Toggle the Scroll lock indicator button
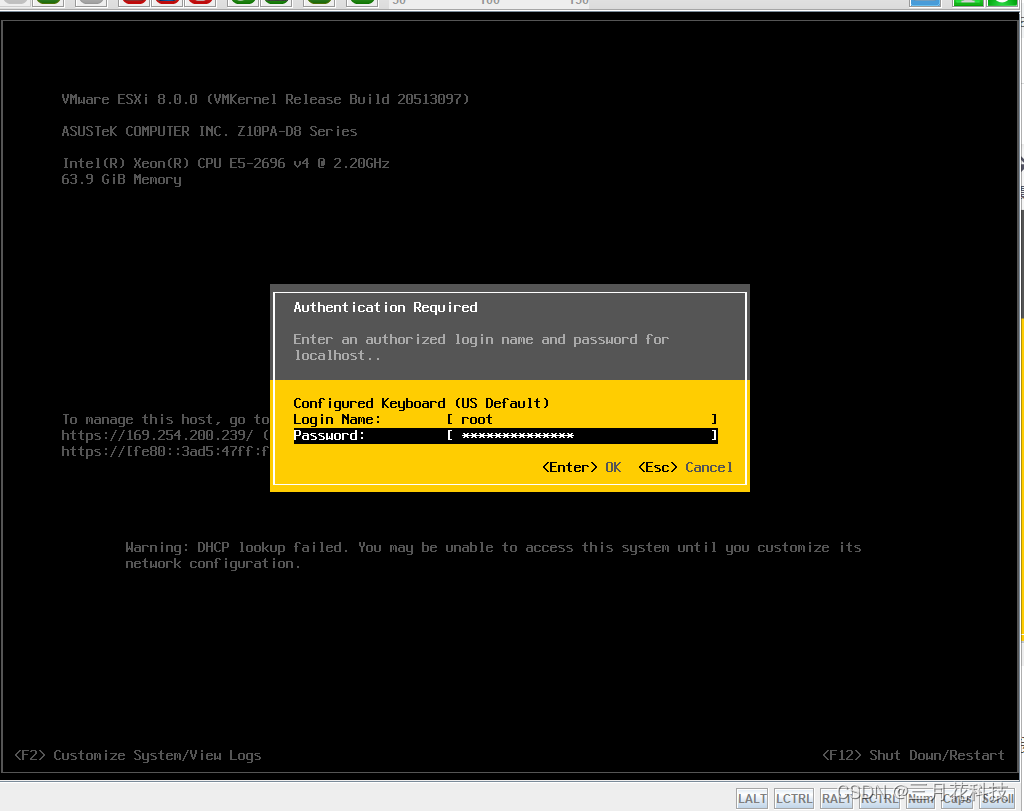This screenshot has height=811, width=1024. click(x=997, y=799)
